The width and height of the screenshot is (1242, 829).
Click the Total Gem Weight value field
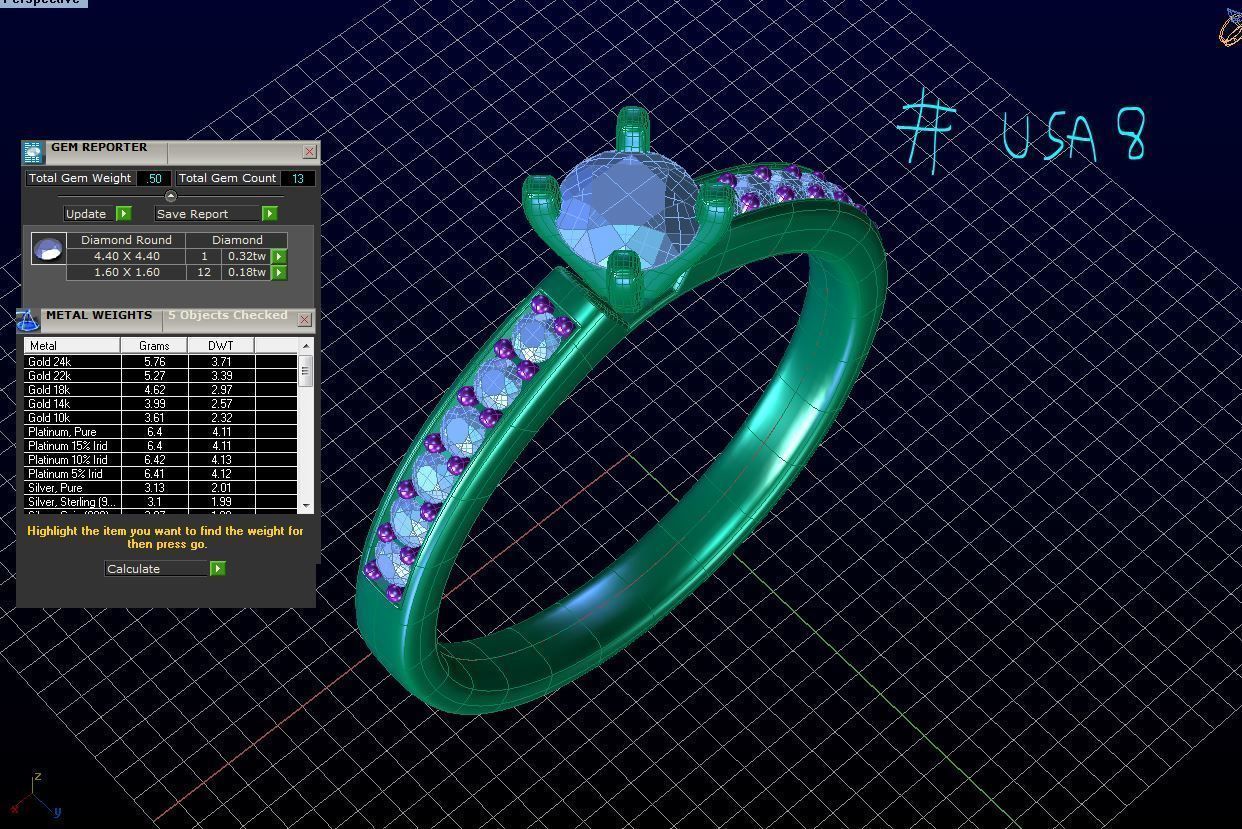[153, 178]
